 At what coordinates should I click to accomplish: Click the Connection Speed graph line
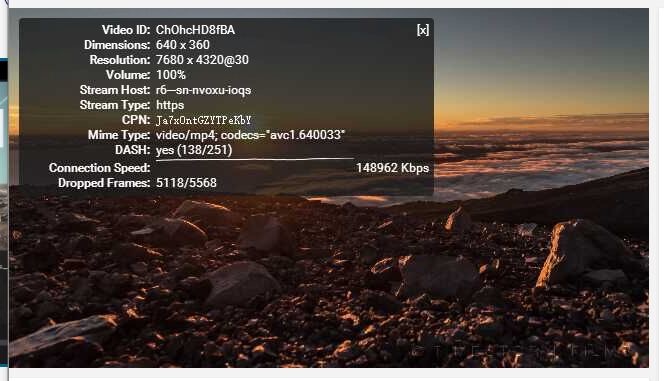pos(255,160)
